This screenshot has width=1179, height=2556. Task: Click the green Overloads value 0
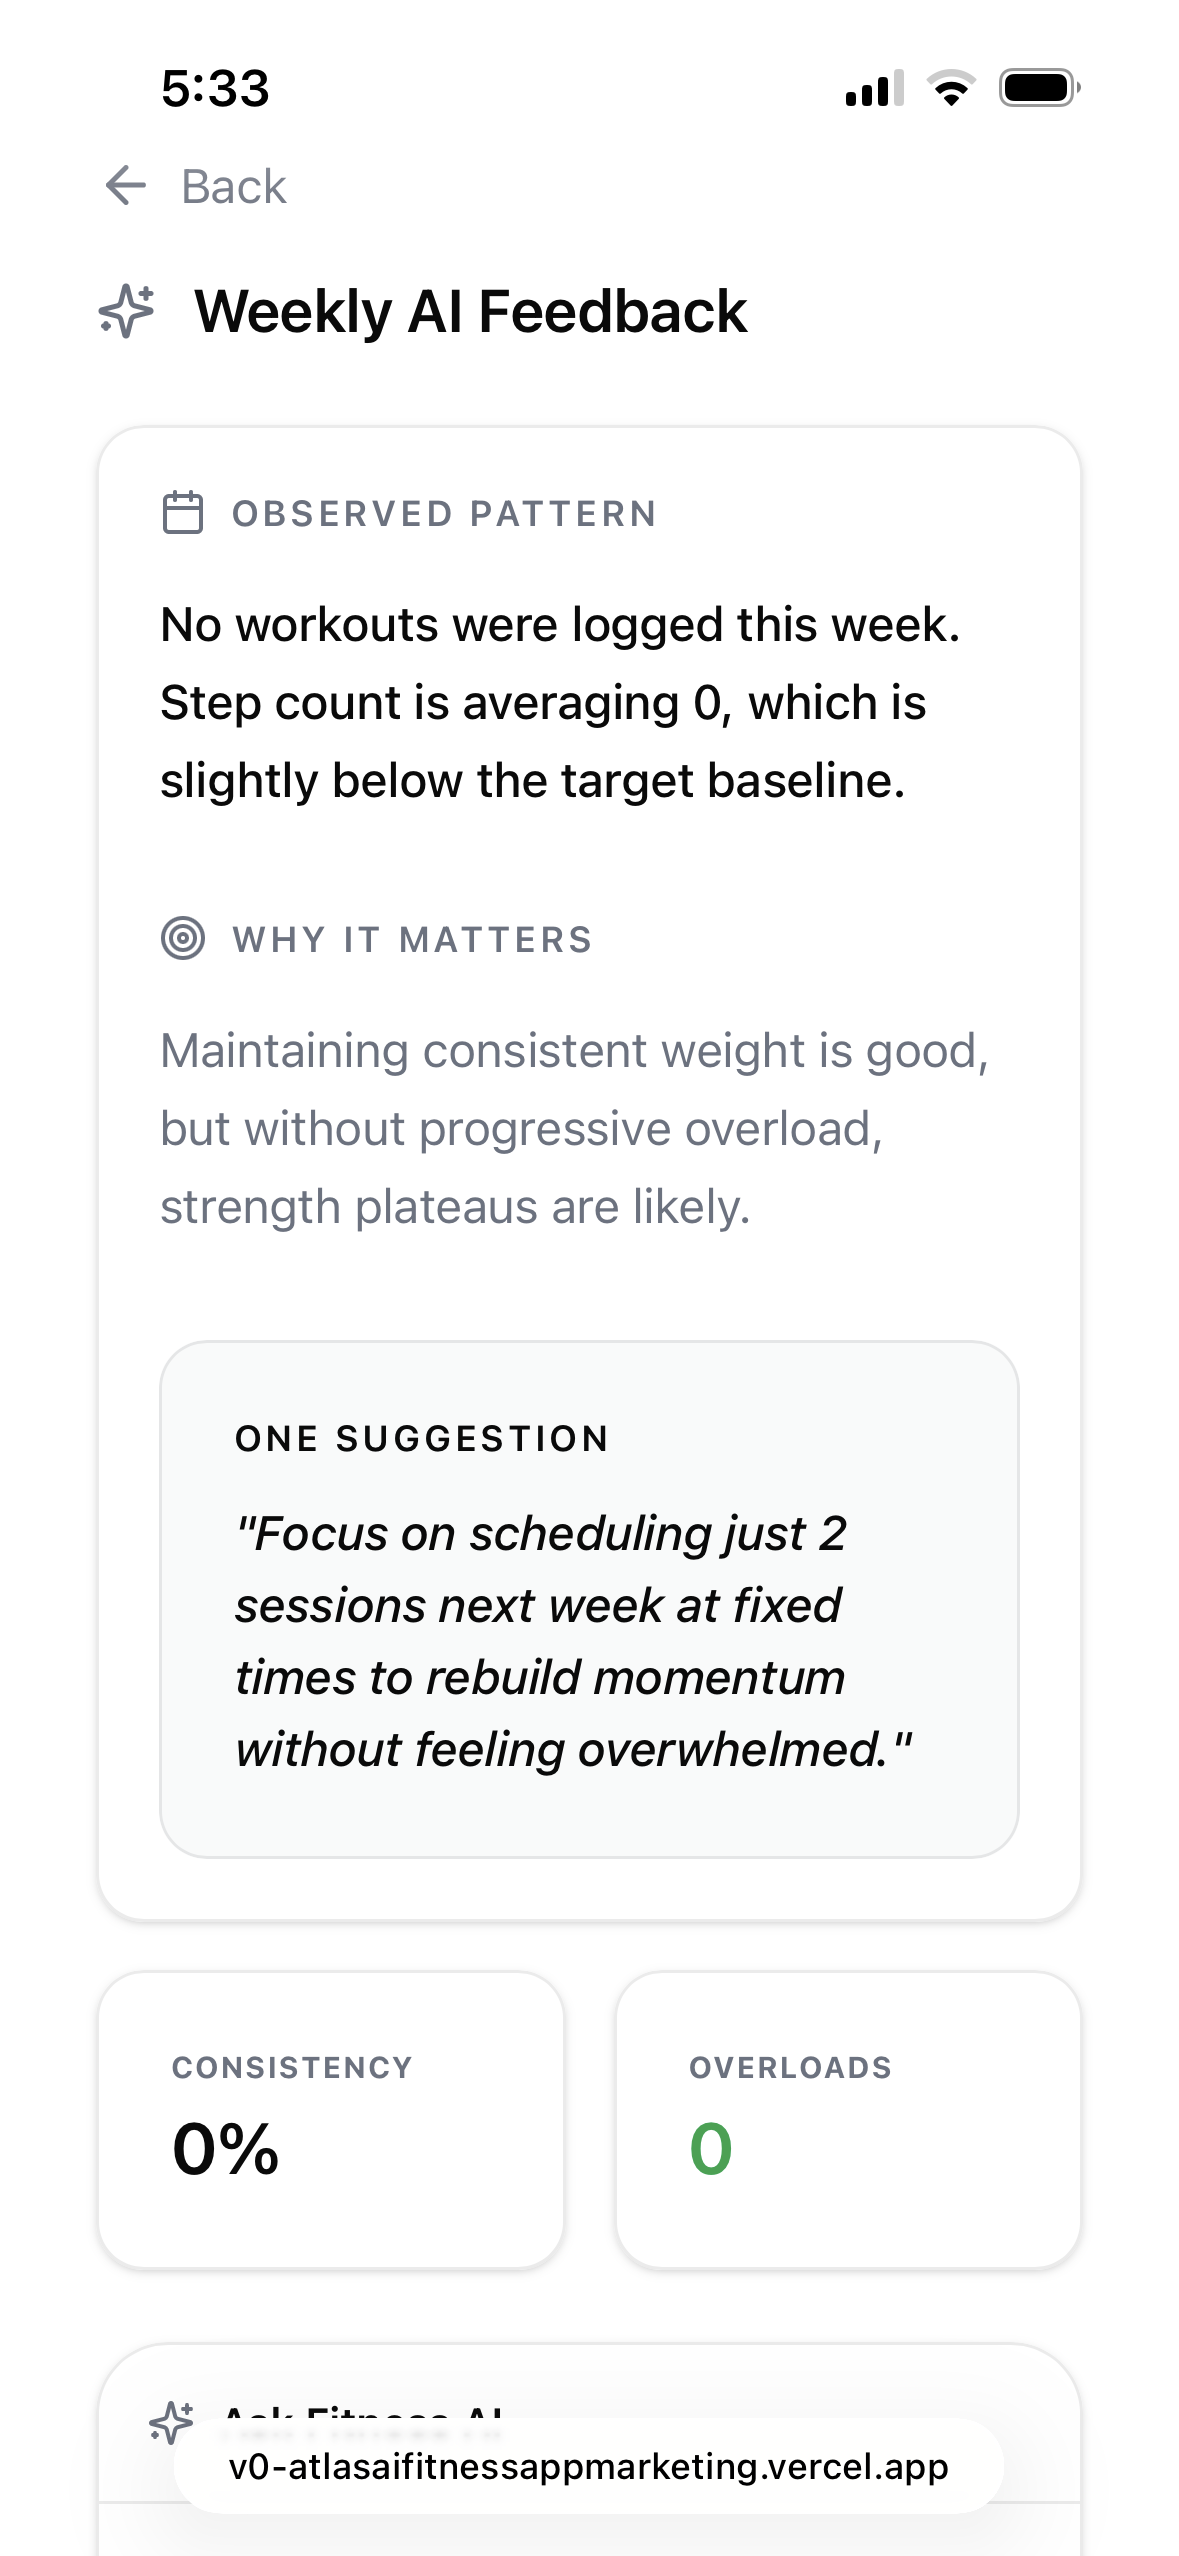click(x=711, y=2149)
